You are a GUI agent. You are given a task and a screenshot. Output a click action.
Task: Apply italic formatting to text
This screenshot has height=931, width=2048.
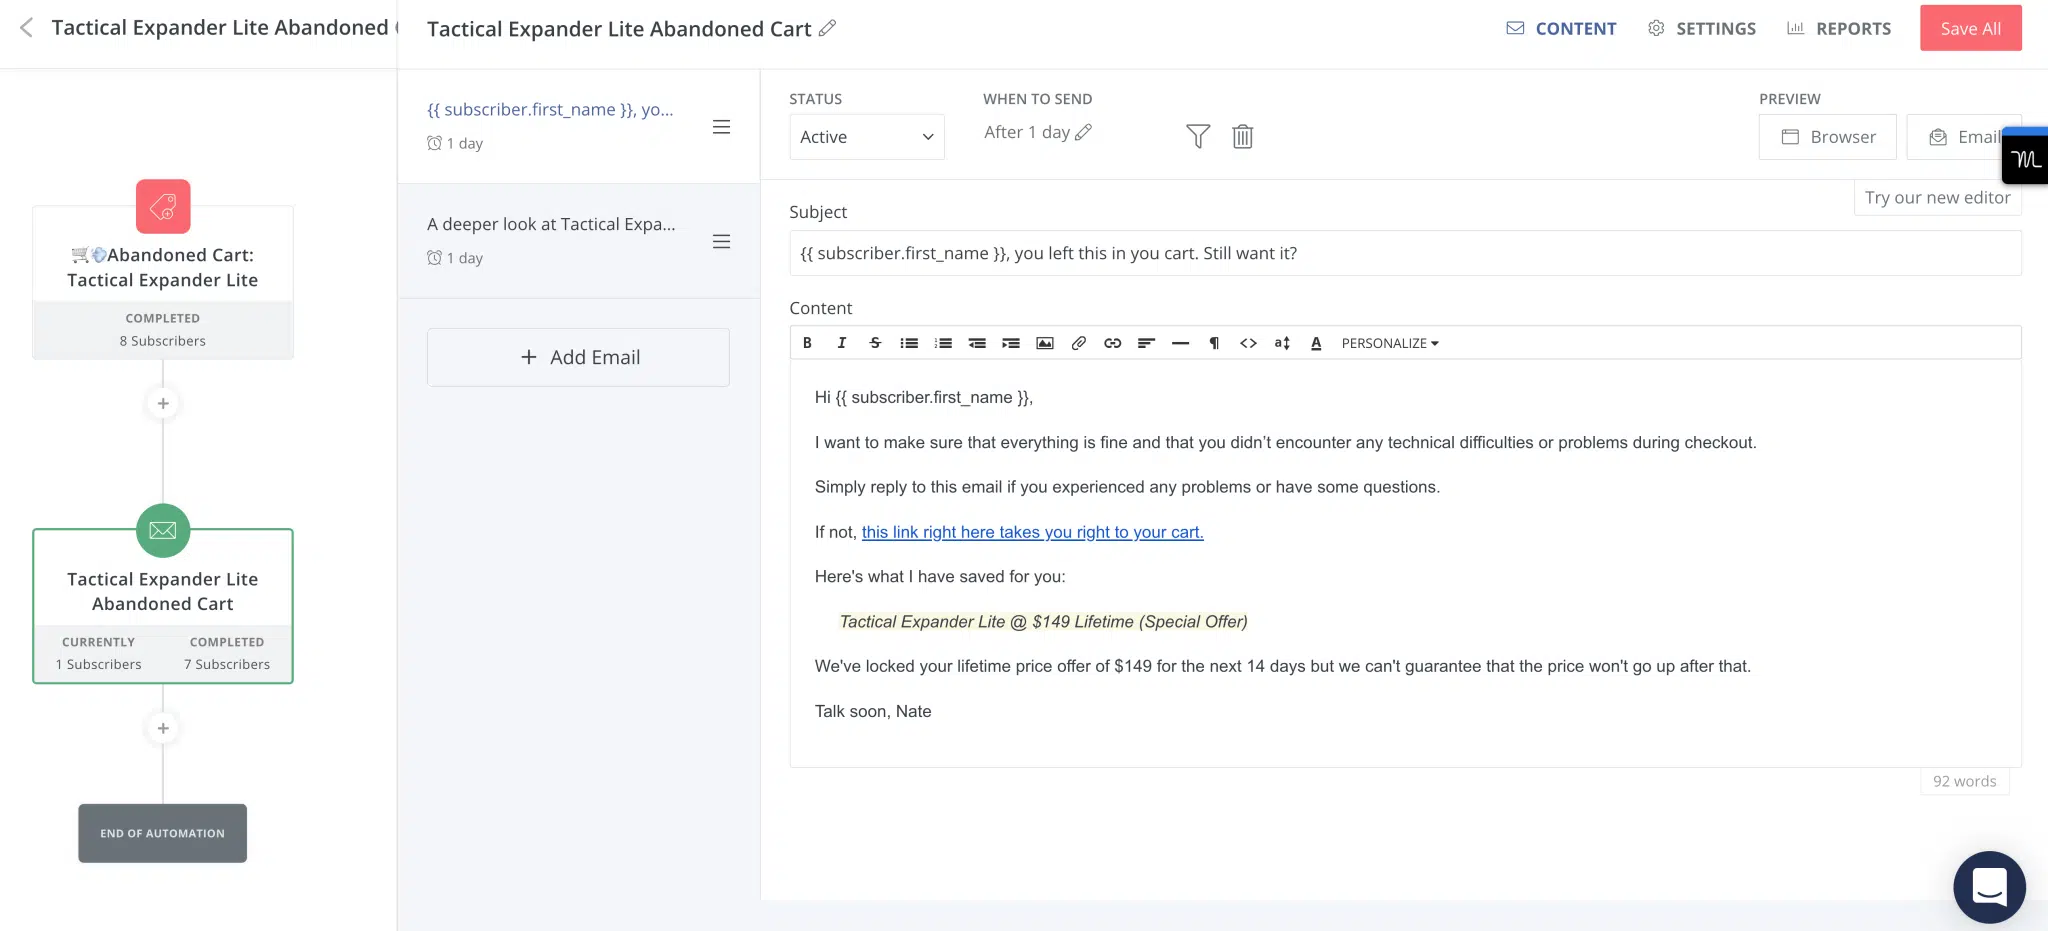click(x=841, y=343)
